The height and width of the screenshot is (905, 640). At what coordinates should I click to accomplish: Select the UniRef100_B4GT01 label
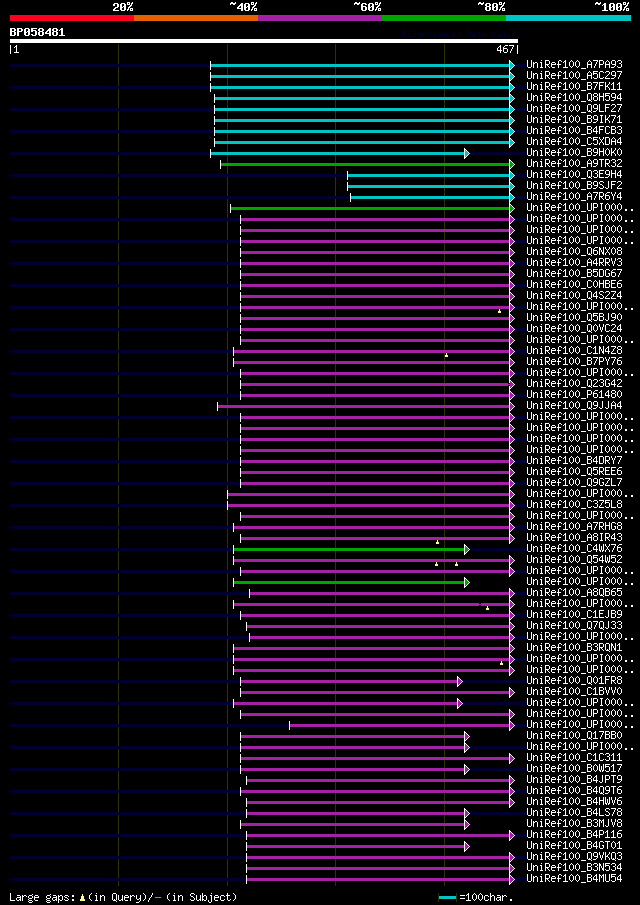574,844
